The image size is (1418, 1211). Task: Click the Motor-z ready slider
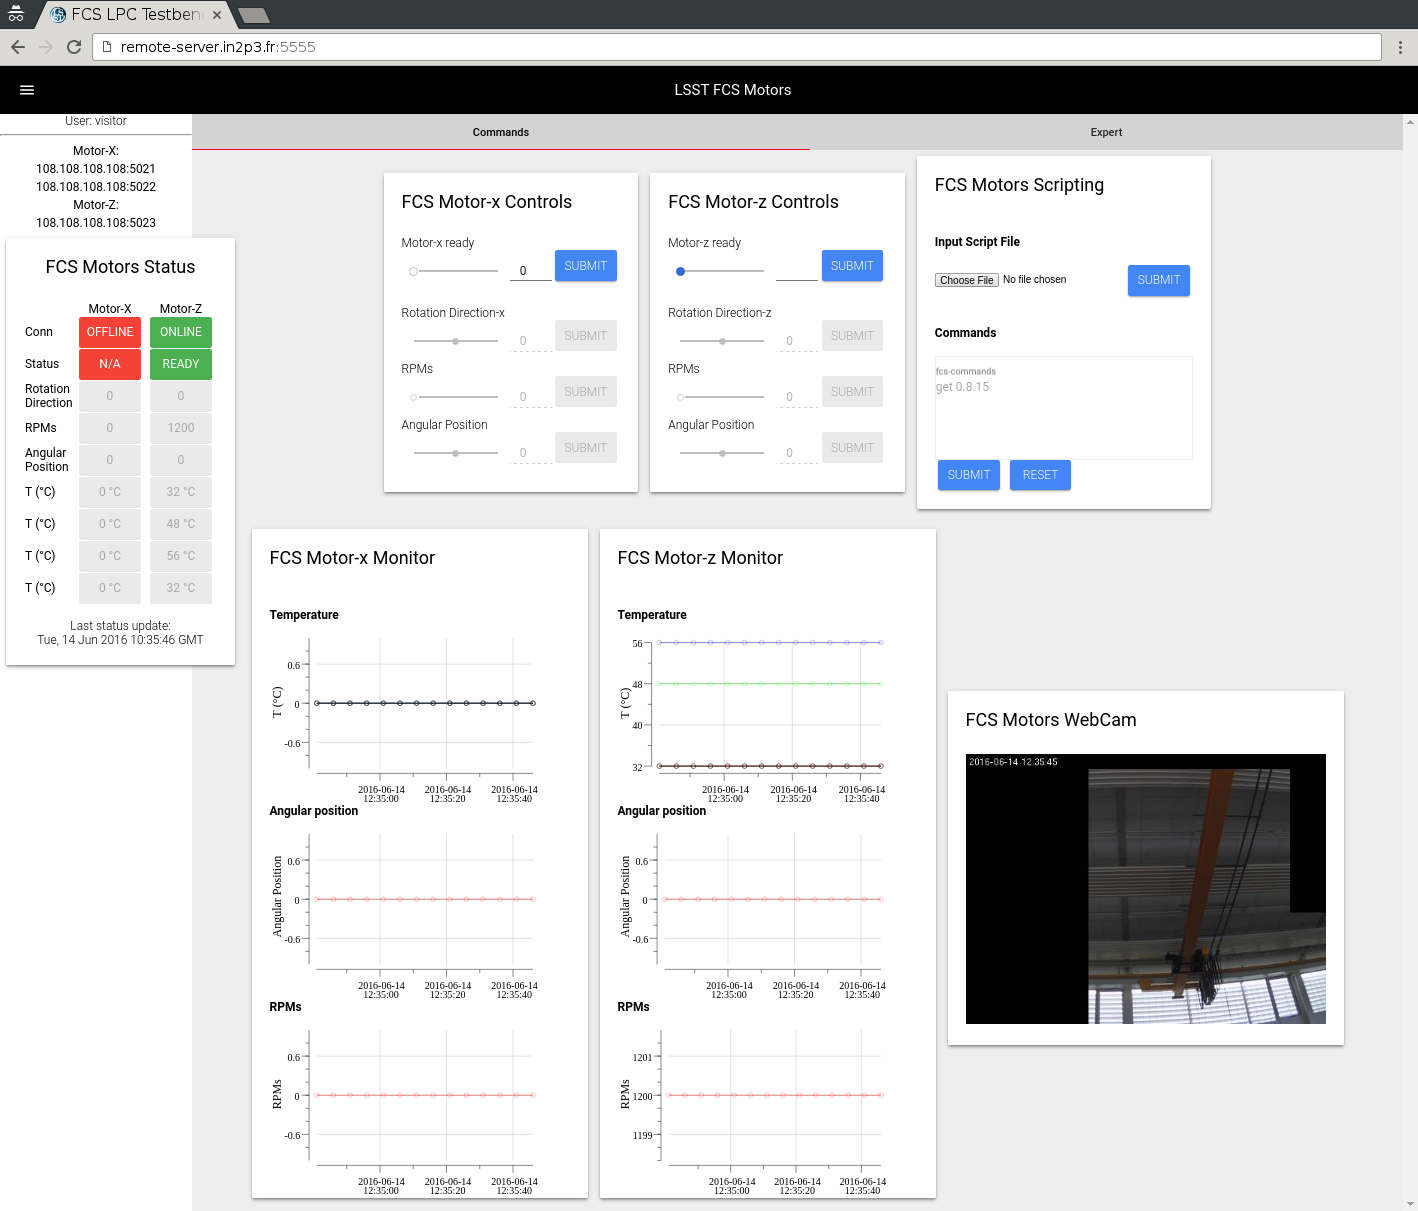click(720, 271)
